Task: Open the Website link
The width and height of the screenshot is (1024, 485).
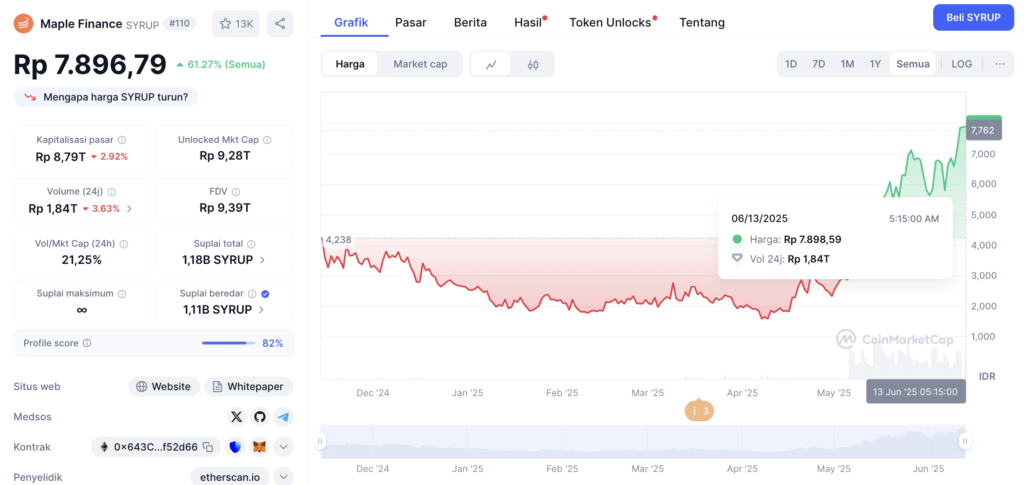Action: click(164, 386)
